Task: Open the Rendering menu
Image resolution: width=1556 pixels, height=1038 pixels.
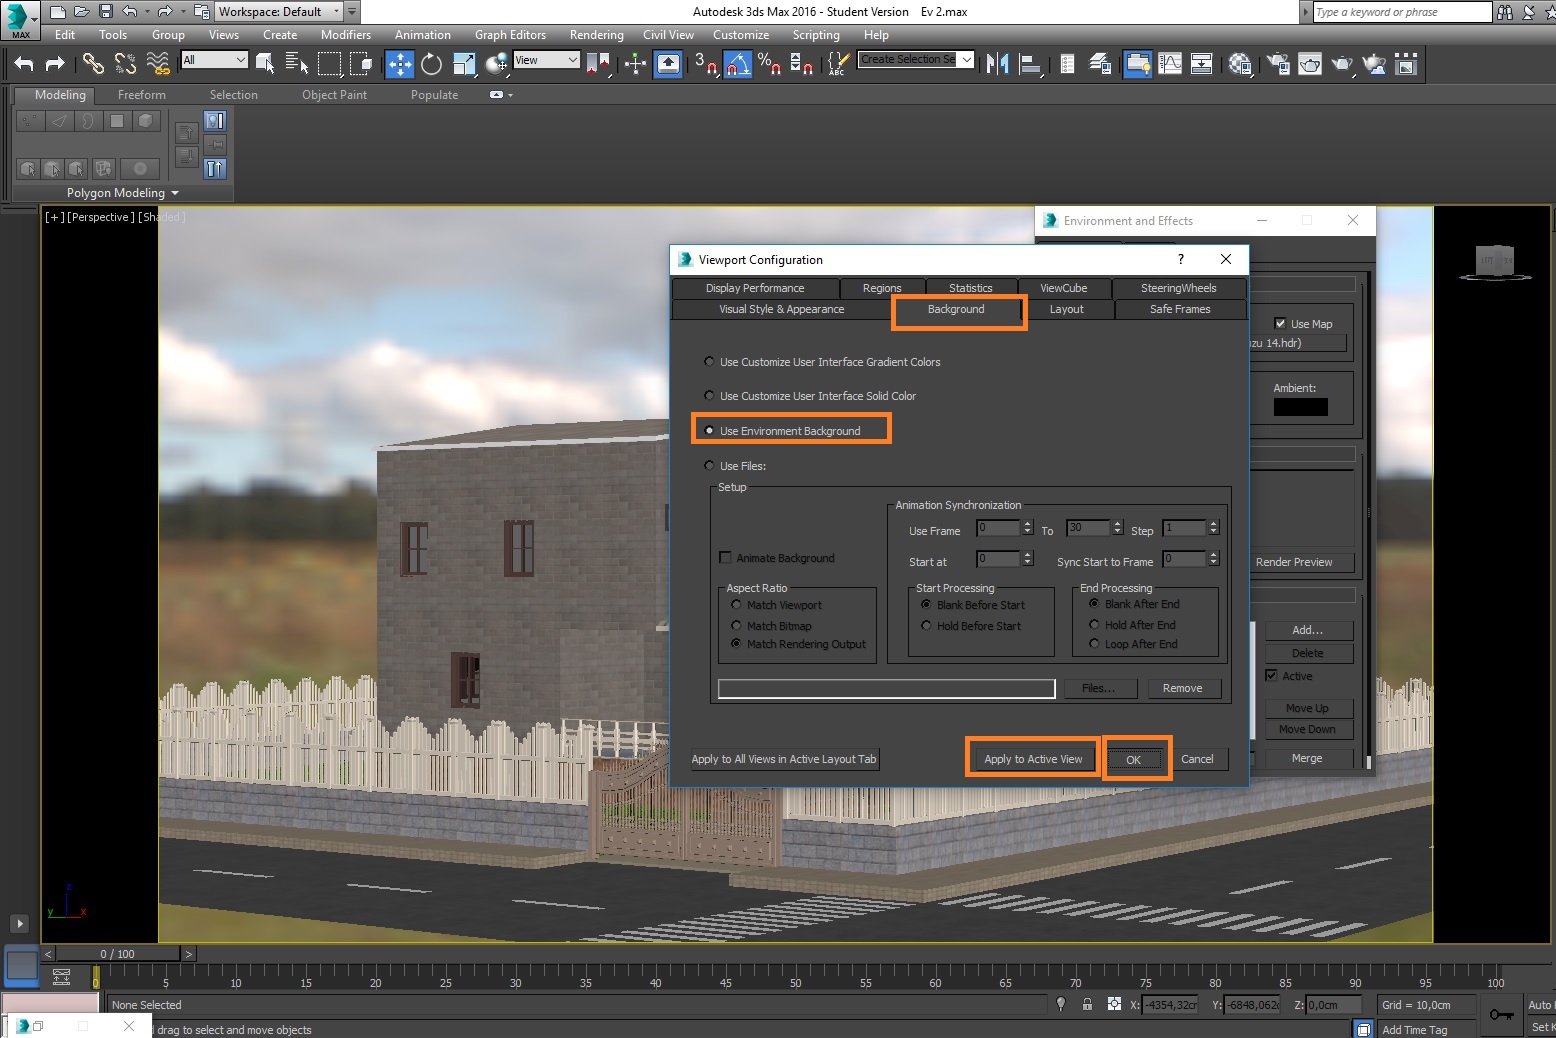Action: 596,35
